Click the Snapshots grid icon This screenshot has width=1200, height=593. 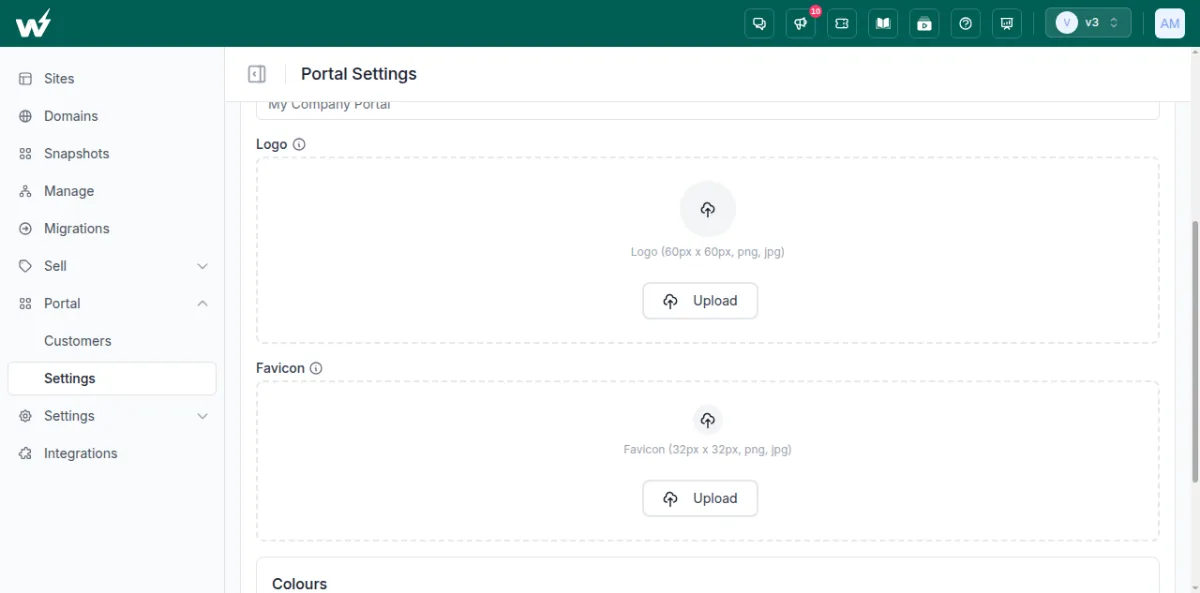(x=26, y=154)
